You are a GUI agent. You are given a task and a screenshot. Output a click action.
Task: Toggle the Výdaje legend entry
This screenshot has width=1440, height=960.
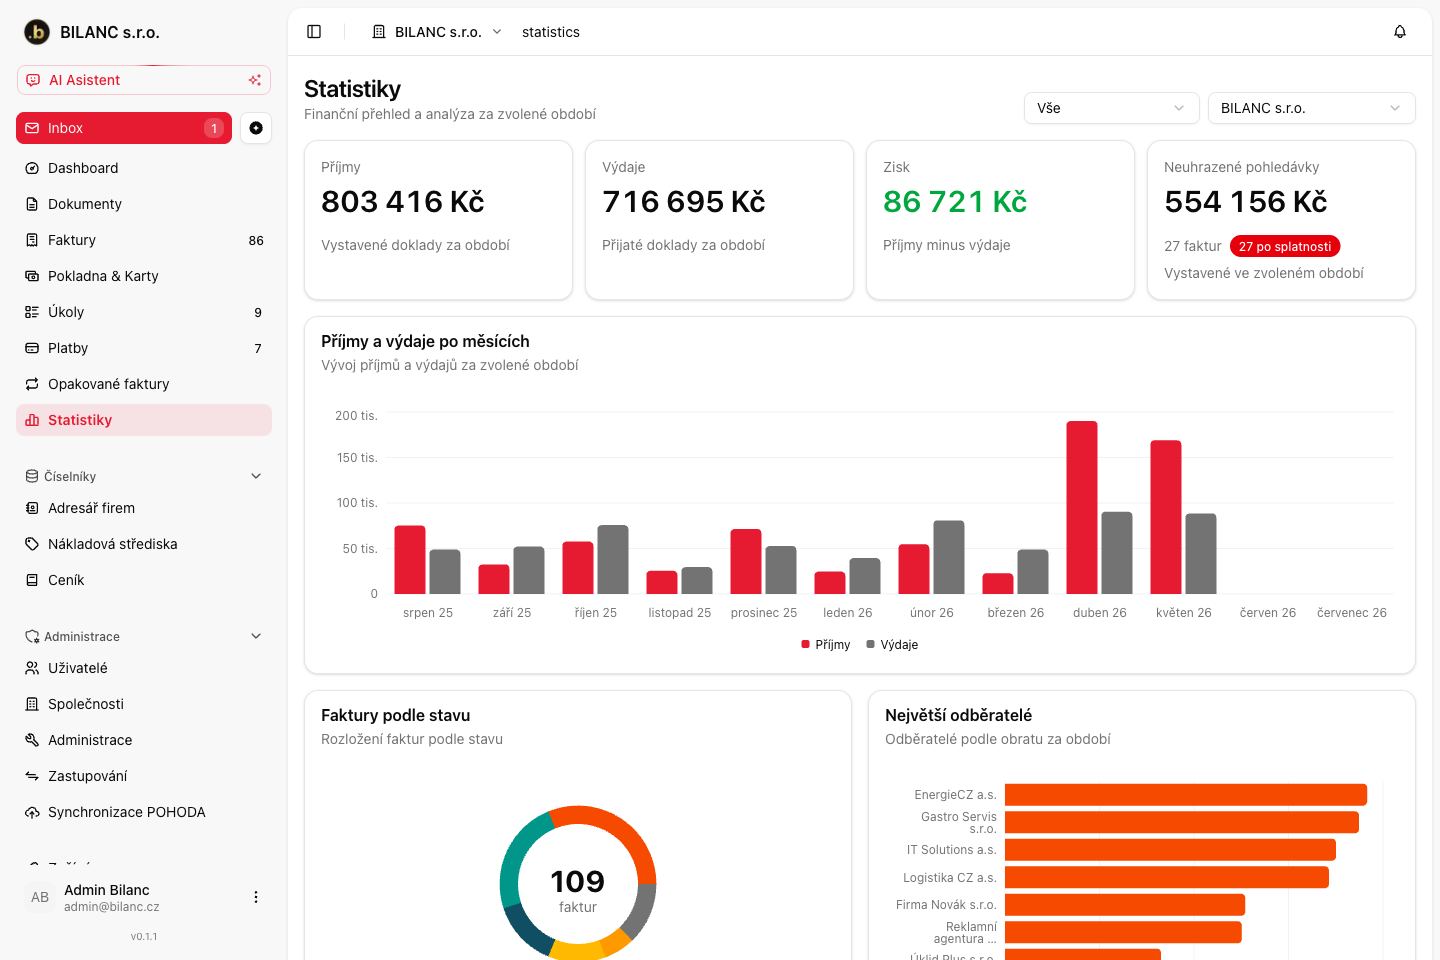click(892, 645)
